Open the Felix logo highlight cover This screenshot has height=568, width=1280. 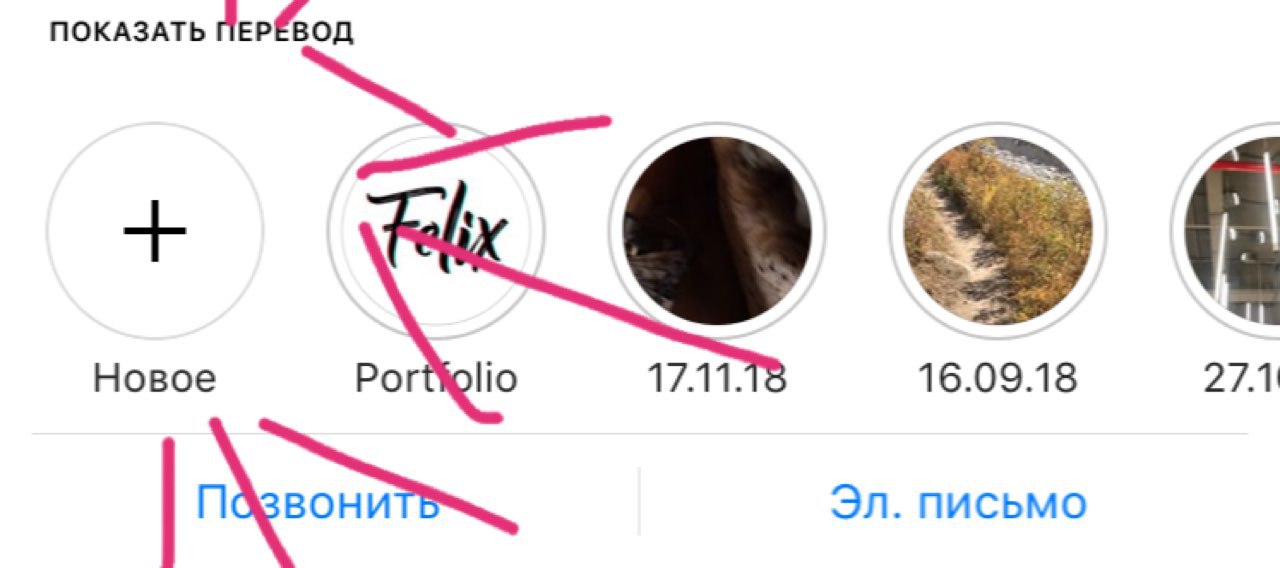click(x=437, y=232)
